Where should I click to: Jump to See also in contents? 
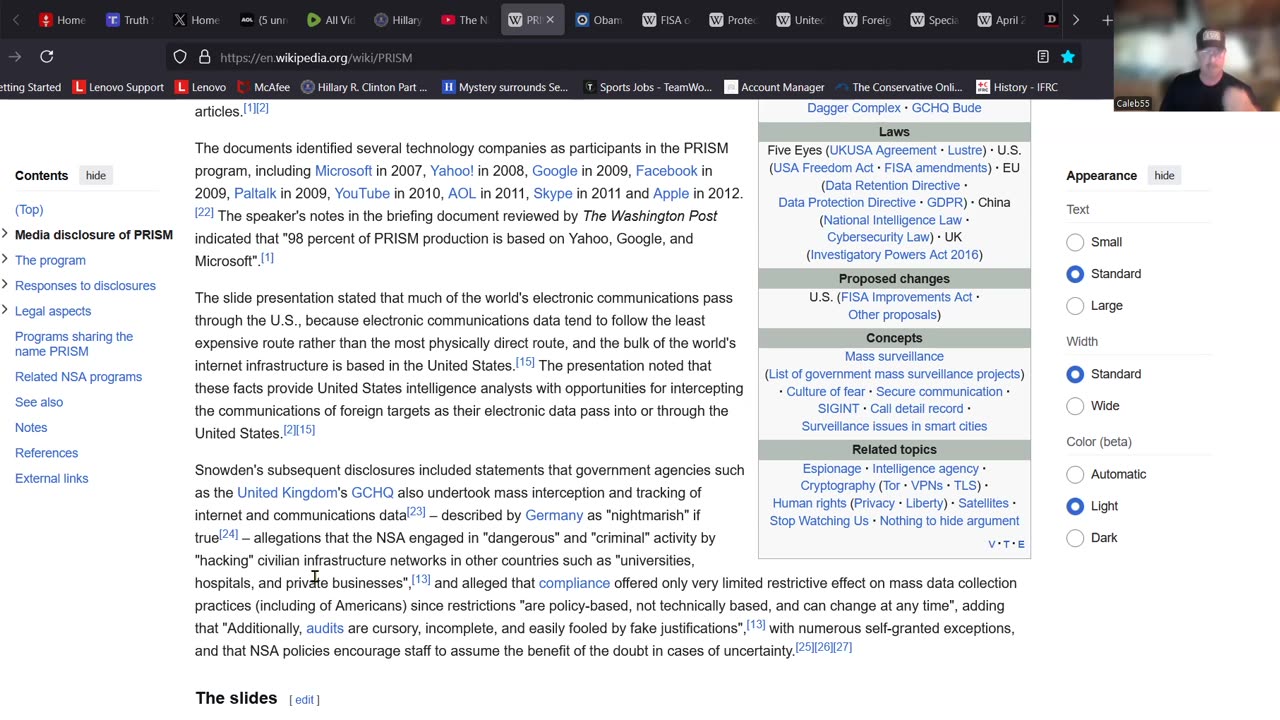(x=39, y=402)
